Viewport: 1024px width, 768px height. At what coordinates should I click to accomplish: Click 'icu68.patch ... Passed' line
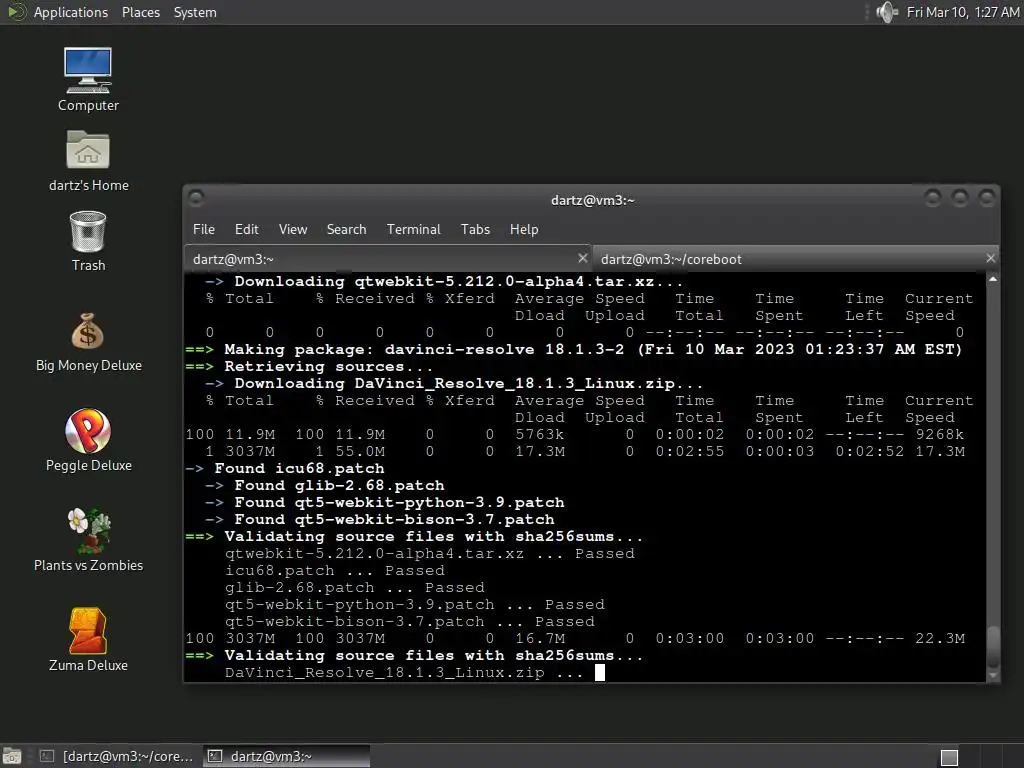[334, 570]
